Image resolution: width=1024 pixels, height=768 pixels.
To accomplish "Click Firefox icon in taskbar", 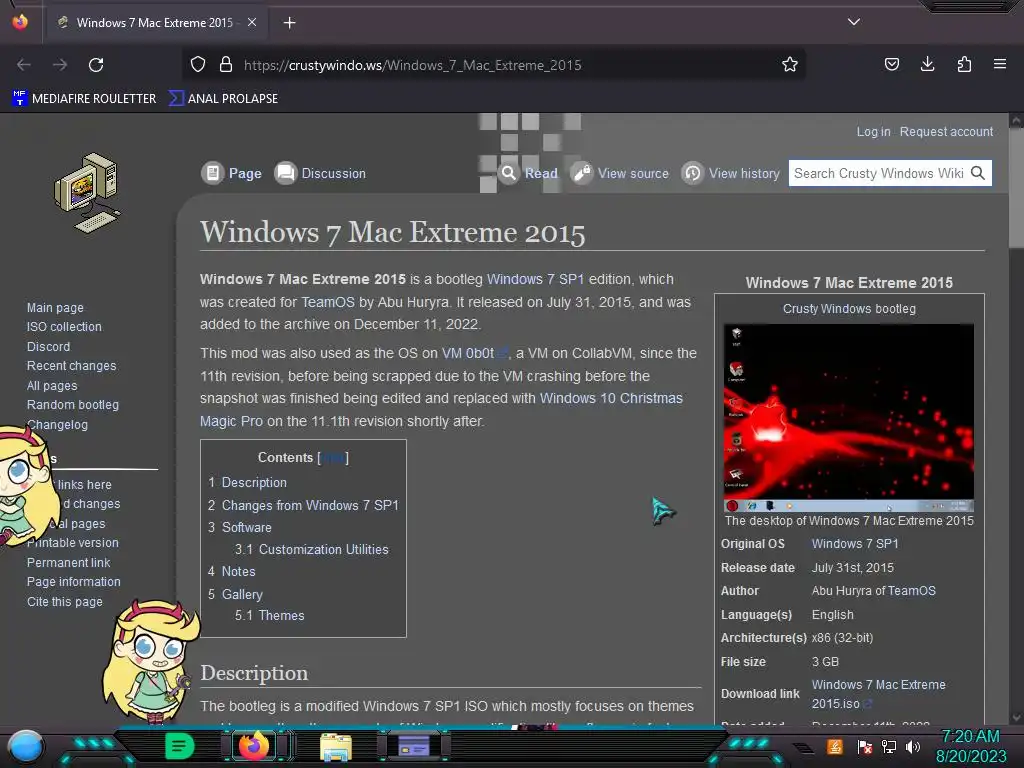I will (254, 746).
